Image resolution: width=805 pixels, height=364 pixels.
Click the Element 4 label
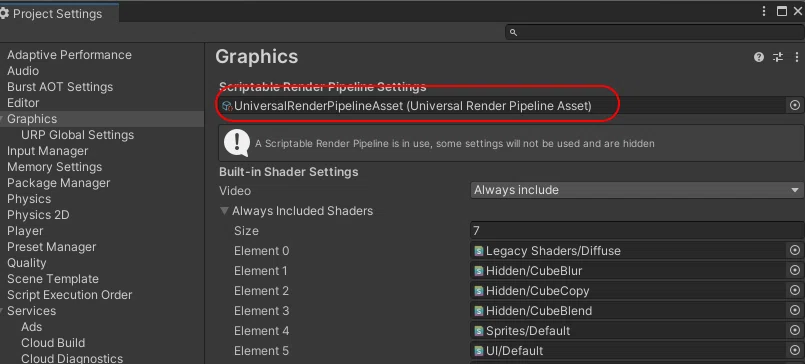click(261, 331)
